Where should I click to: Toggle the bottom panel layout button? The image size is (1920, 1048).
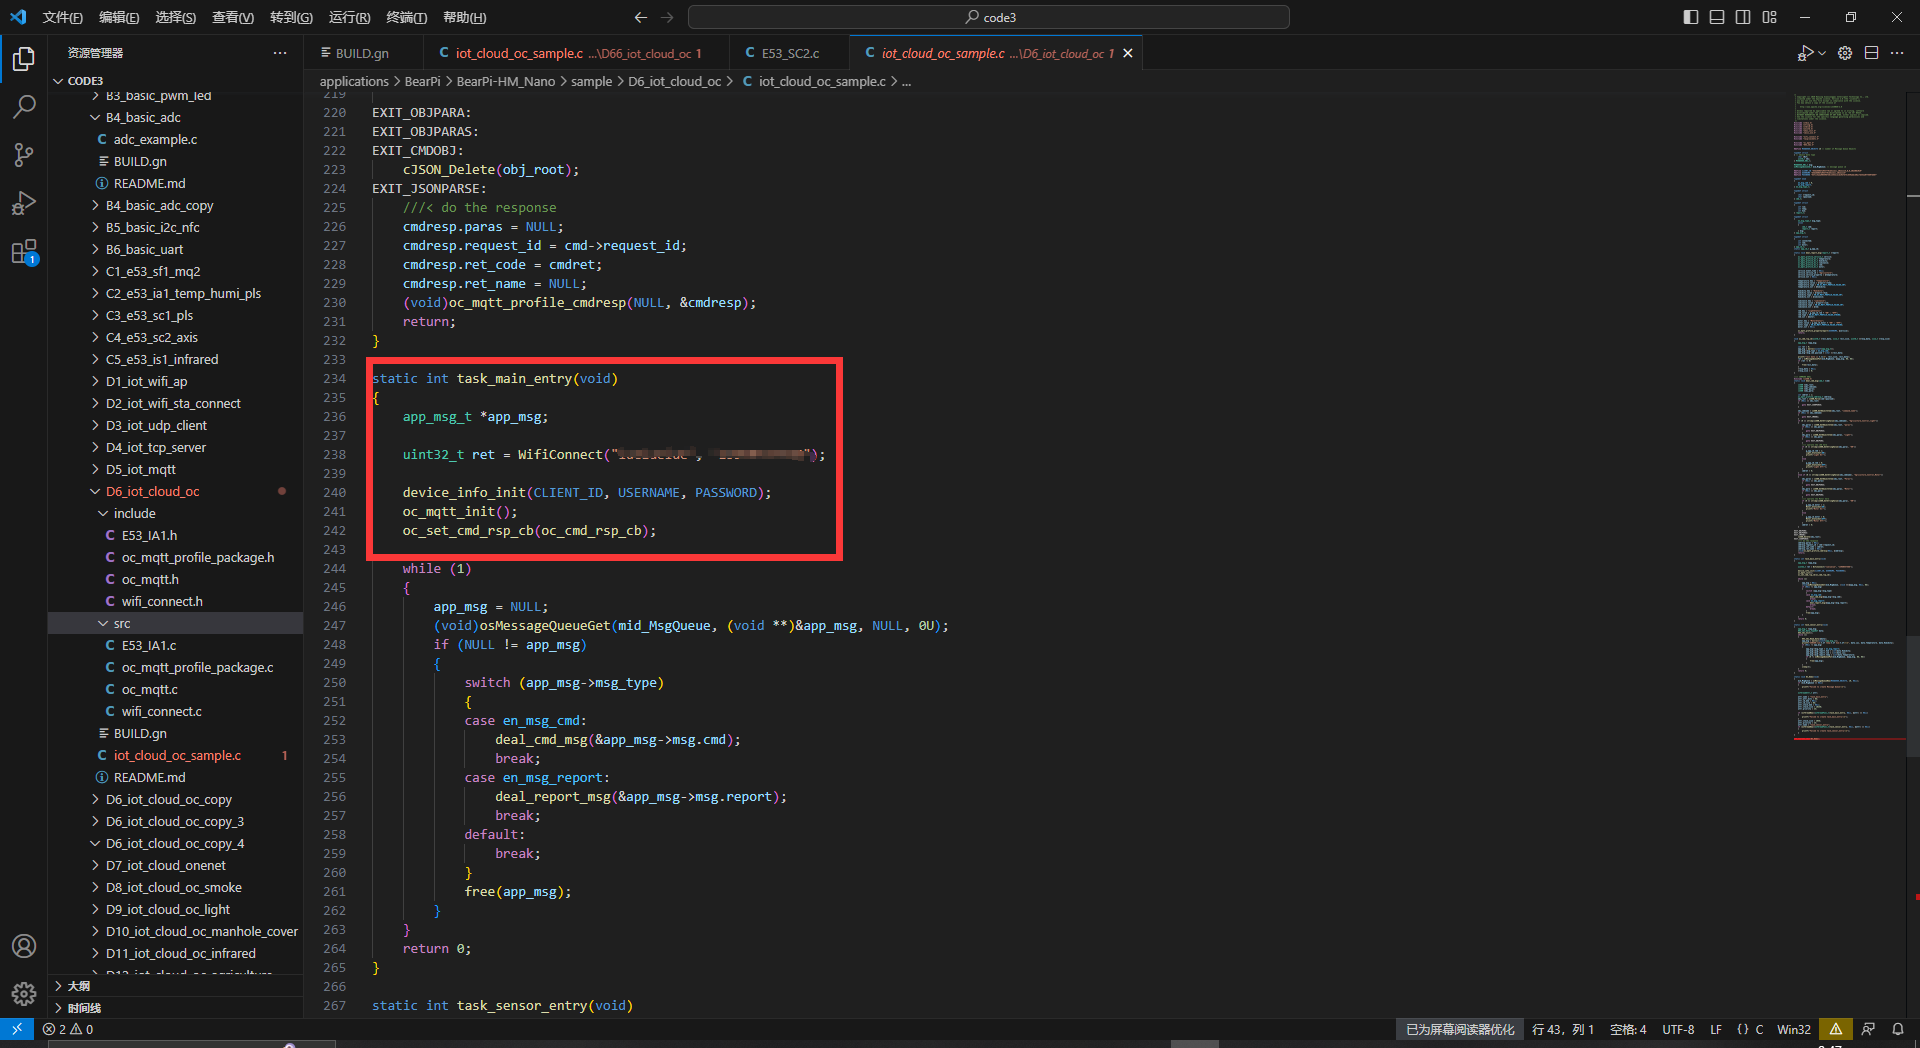coord(1717,17)
